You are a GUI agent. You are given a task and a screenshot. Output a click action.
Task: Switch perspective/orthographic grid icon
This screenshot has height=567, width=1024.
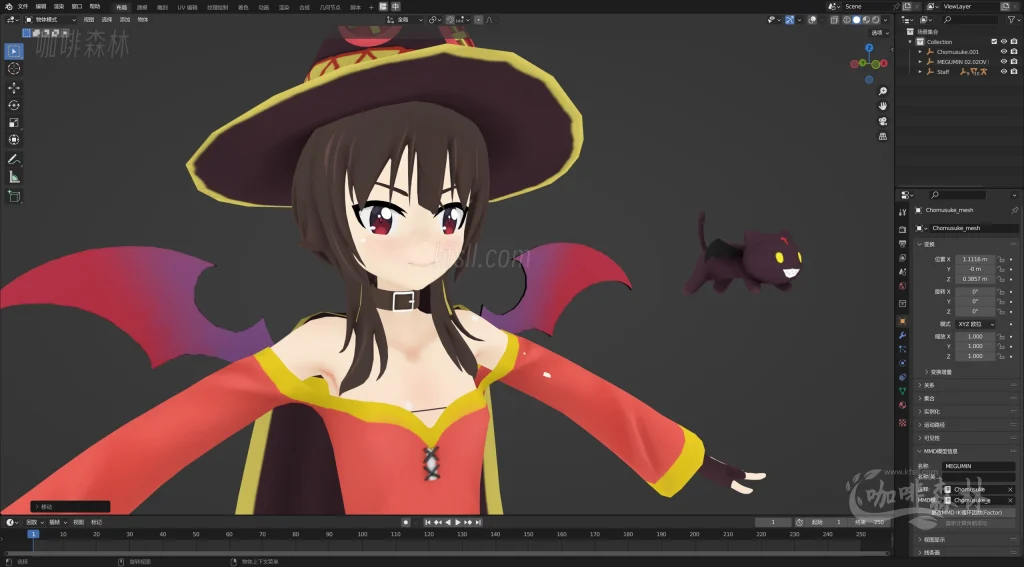coord(883,137)
